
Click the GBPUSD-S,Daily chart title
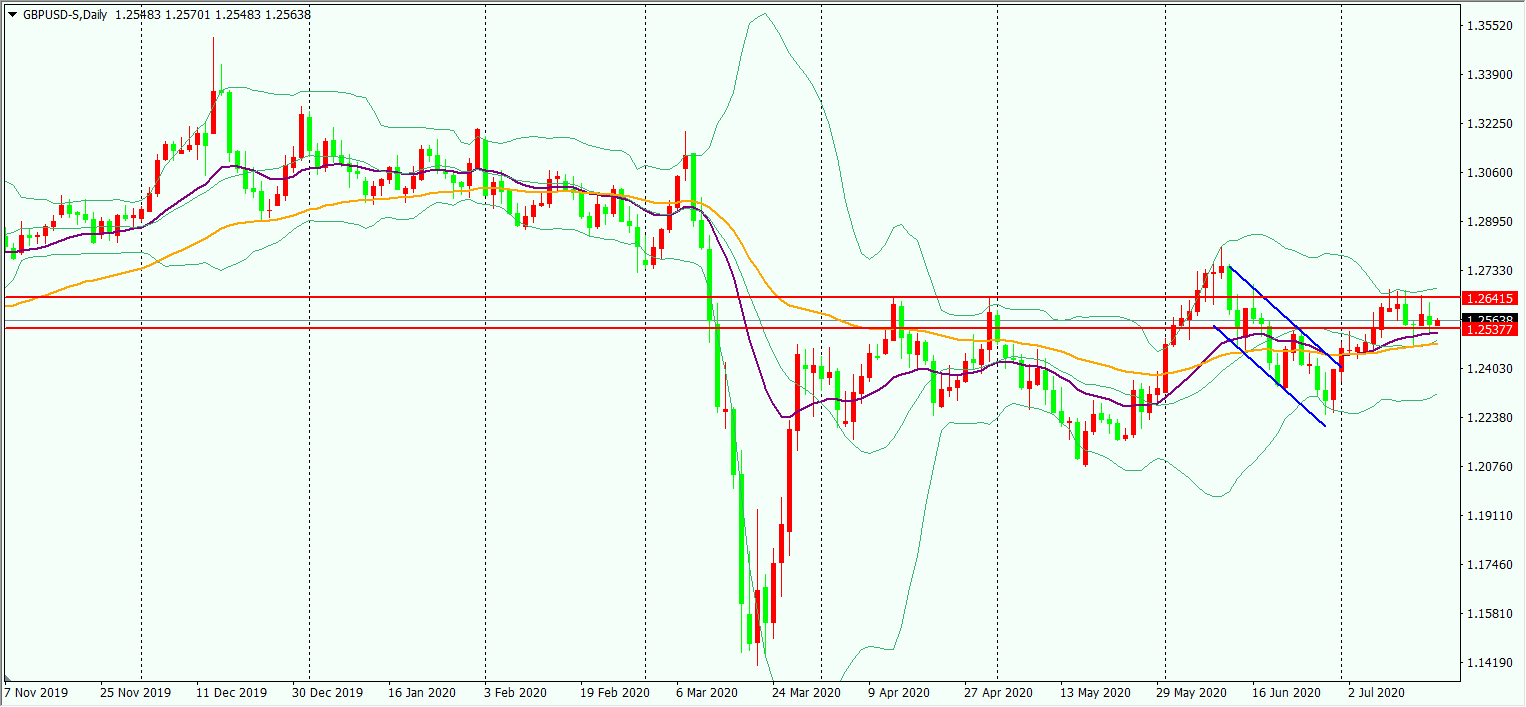65,13
